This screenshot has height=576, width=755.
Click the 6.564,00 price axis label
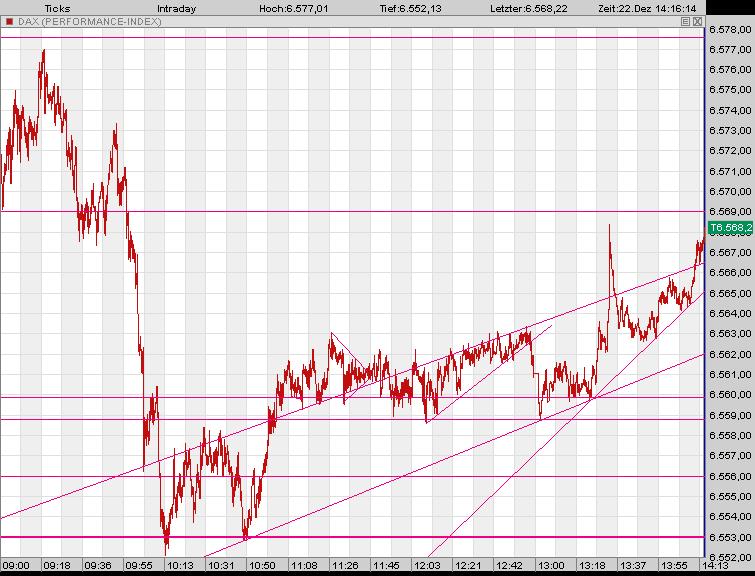coord(731,314)
